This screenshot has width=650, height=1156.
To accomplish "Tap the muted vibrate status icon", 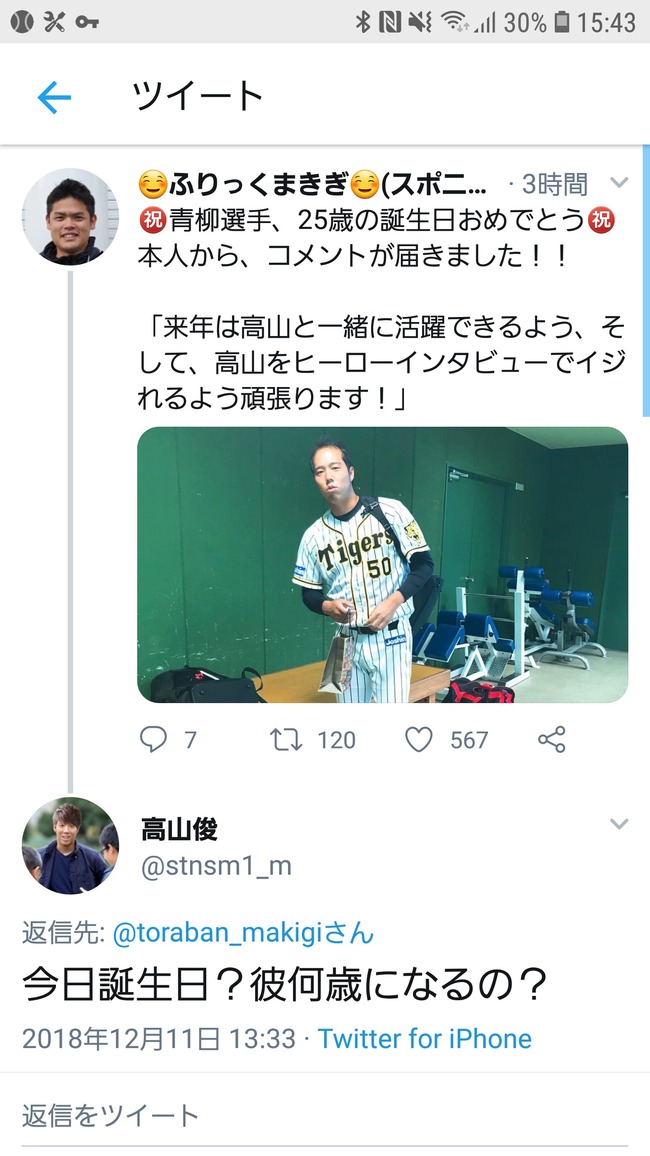I will [420, 21].
